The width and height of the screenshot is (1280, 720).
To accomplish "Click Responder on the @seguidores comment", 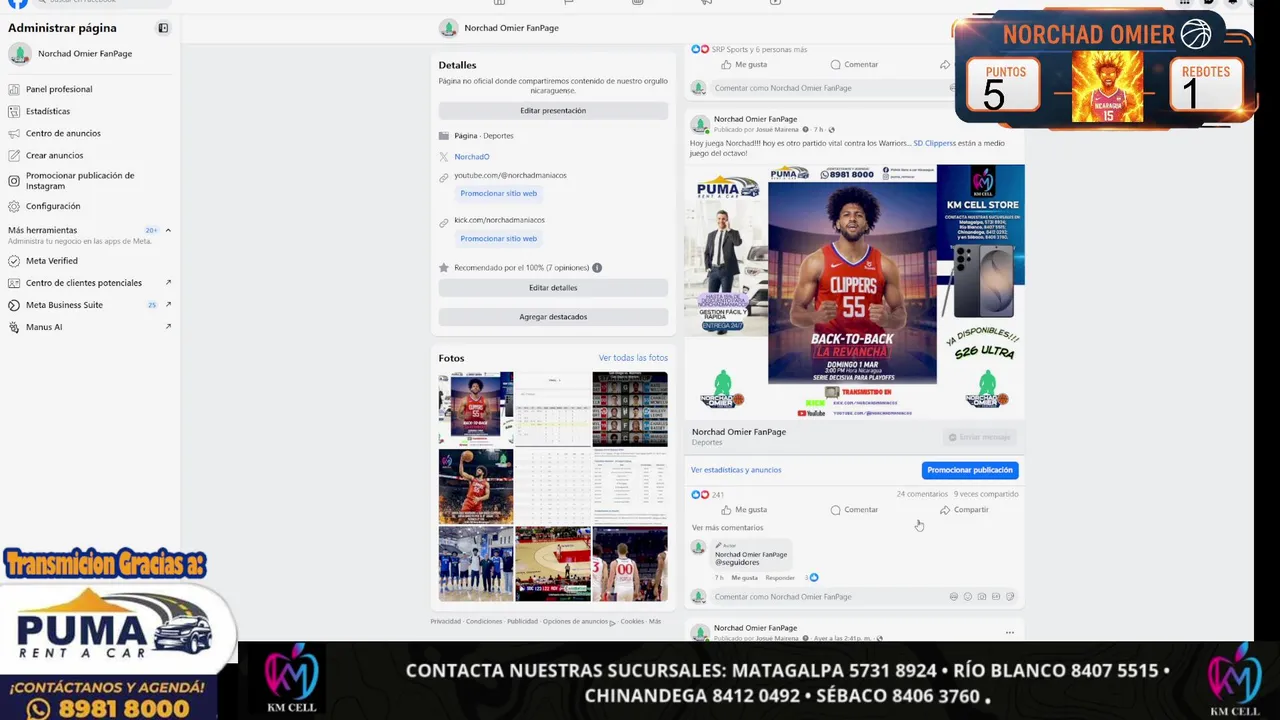I will [x=780, y=578].
